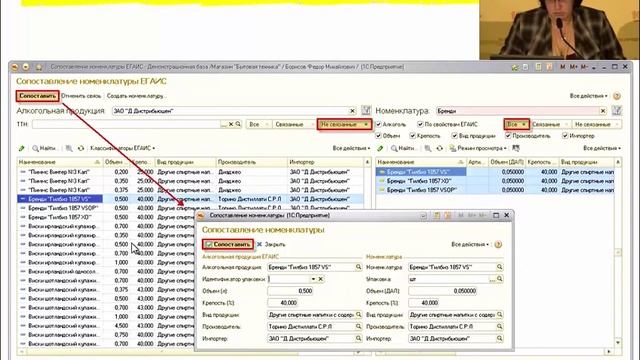Toggle the Вид продукции checkbox

(454, 136)
